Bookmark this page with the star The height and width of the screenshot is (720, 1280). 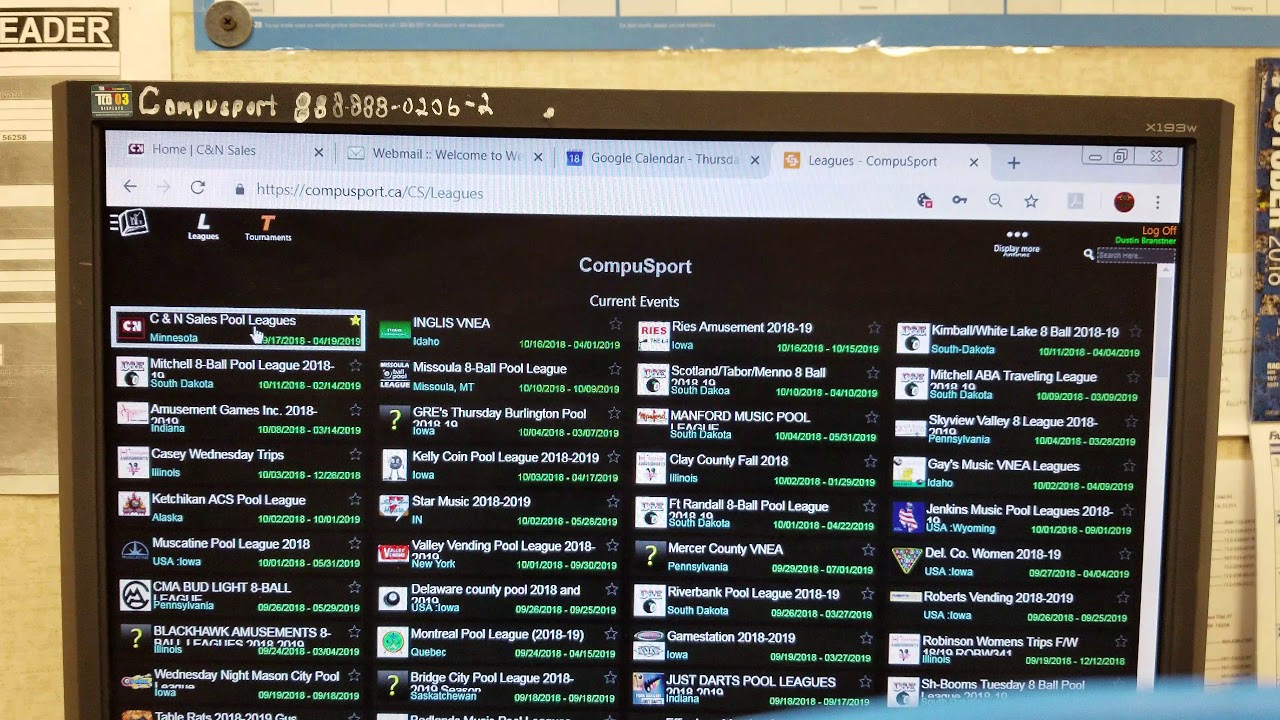pyautogui.click(x=1031, y=201)
